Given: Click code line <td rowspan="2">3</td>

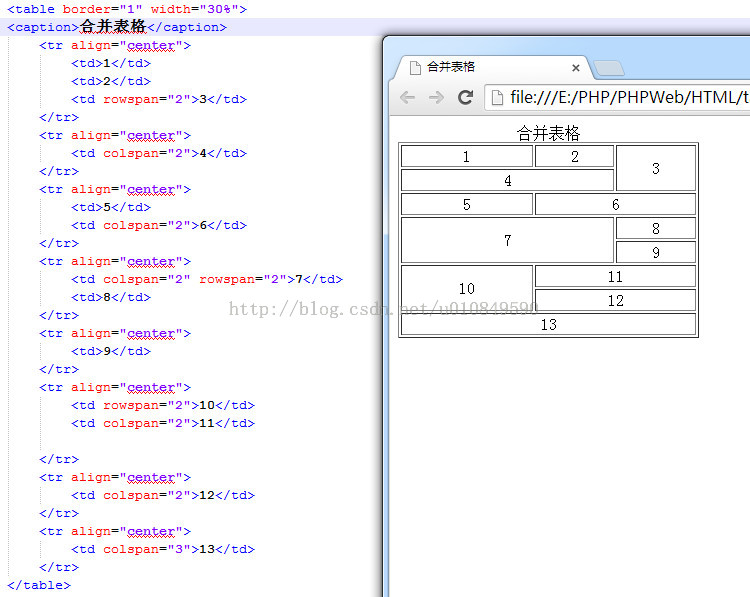Looking at the screenshot, I should [159, 99].
